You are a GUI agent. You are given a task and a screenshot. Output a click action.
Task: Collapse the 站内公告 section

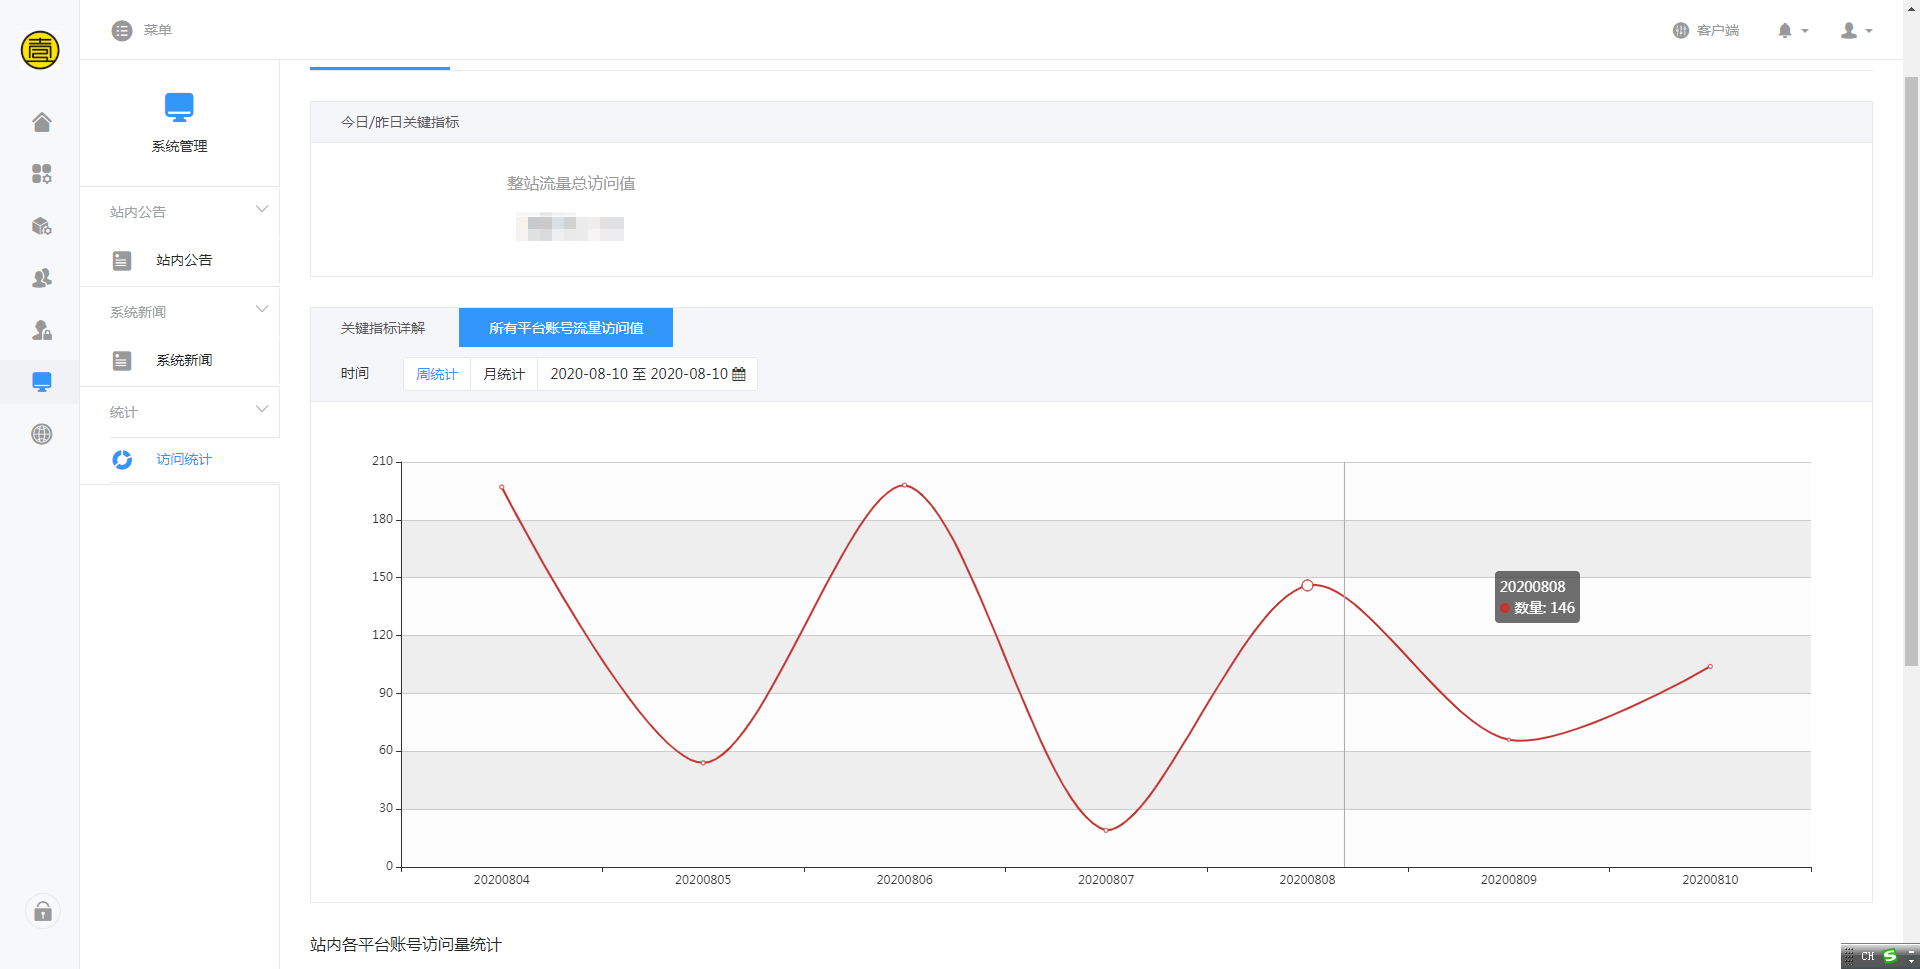[x=262, y=210]
